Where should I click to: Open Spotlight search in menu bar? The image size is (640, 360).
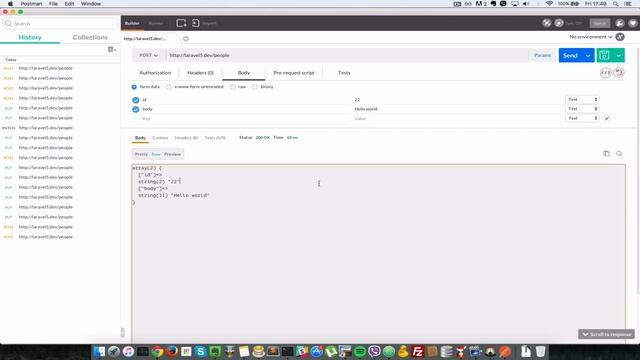pos(616,4)
